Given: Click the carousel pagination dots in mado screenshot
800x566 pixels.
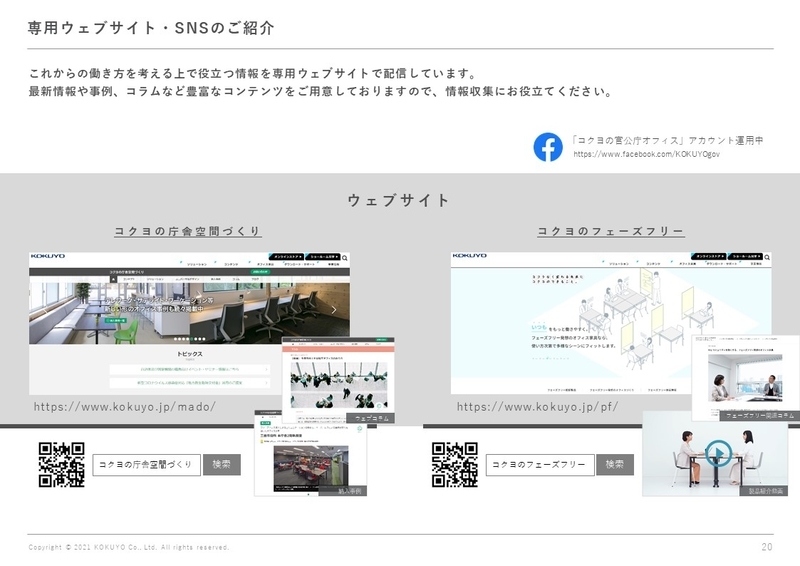Looking at the screenshot, I should [190, 339].
